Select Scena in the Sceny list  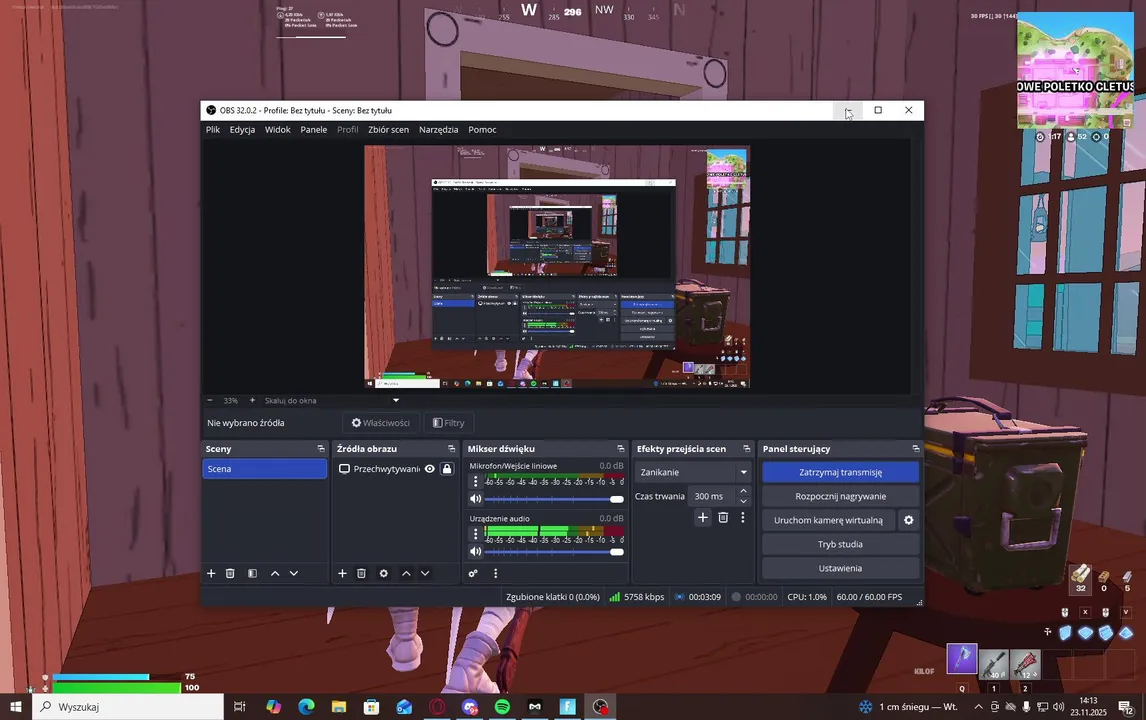point(265,469)
